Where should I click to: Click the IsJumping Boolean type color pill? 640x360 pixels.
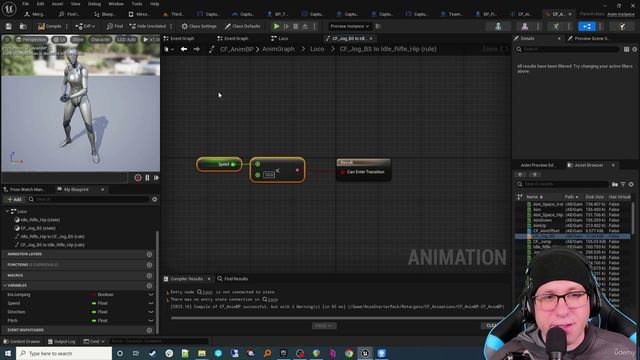pyautogui.click(x=94, y=294)
